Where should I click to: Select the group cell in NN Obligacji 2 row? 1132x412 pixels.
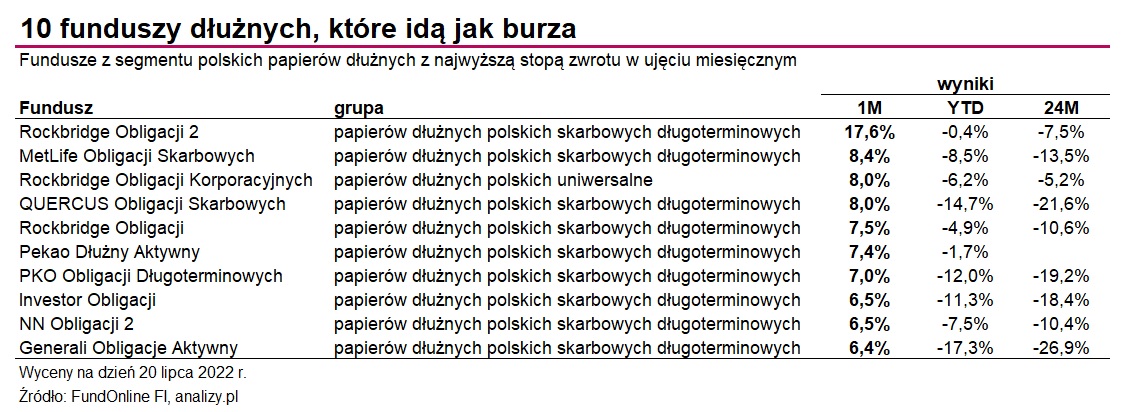click(x=567, y=325)
